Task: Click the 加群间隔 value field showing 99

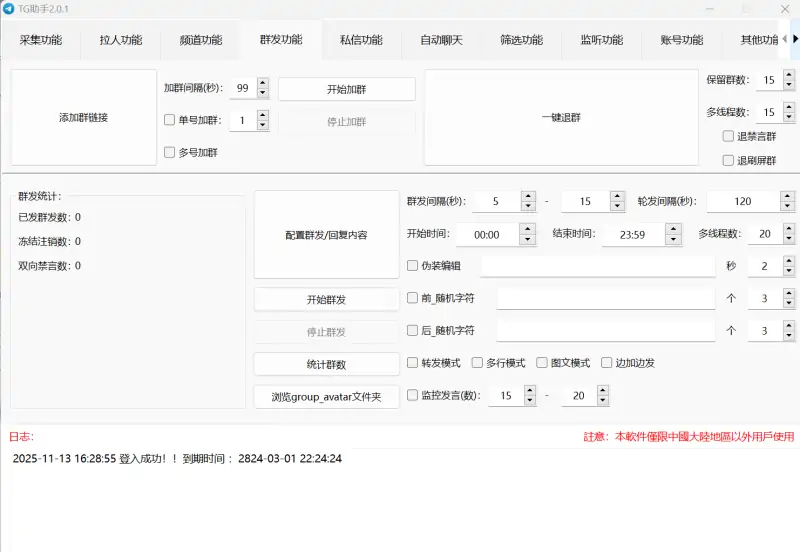Action: (243, 88)
